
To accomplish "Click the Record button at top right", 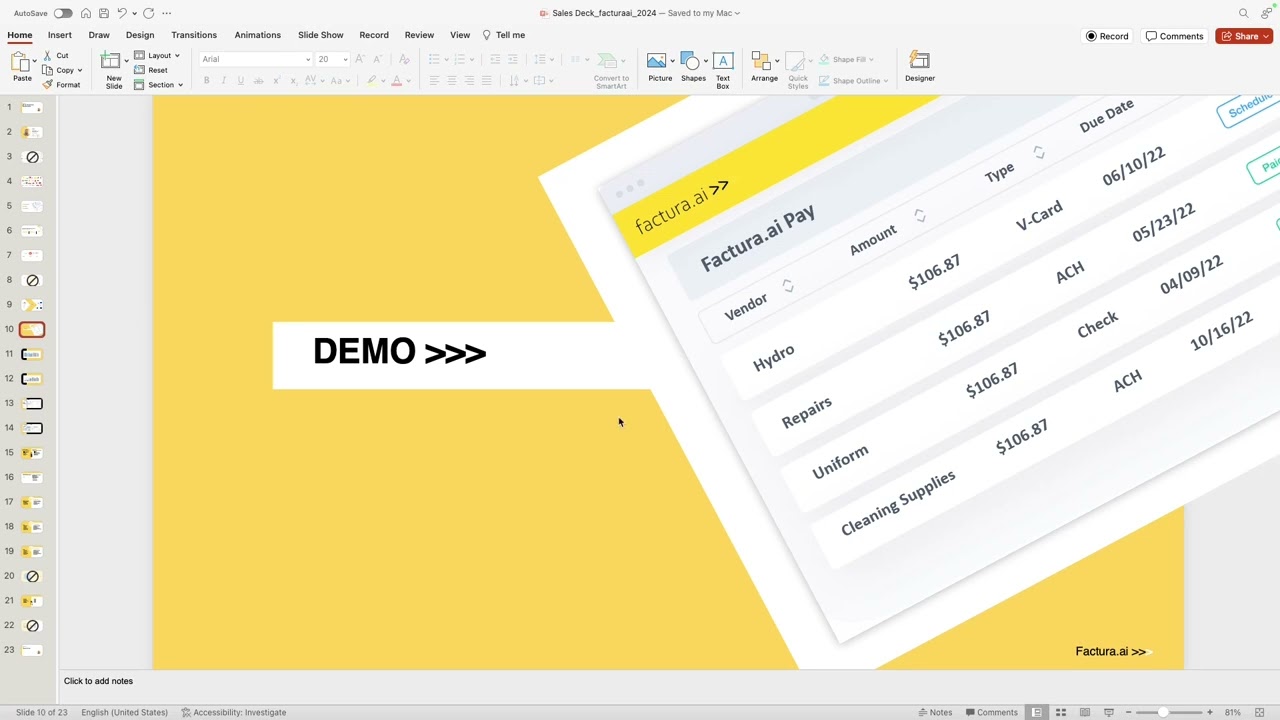I will click(1107, 36).
